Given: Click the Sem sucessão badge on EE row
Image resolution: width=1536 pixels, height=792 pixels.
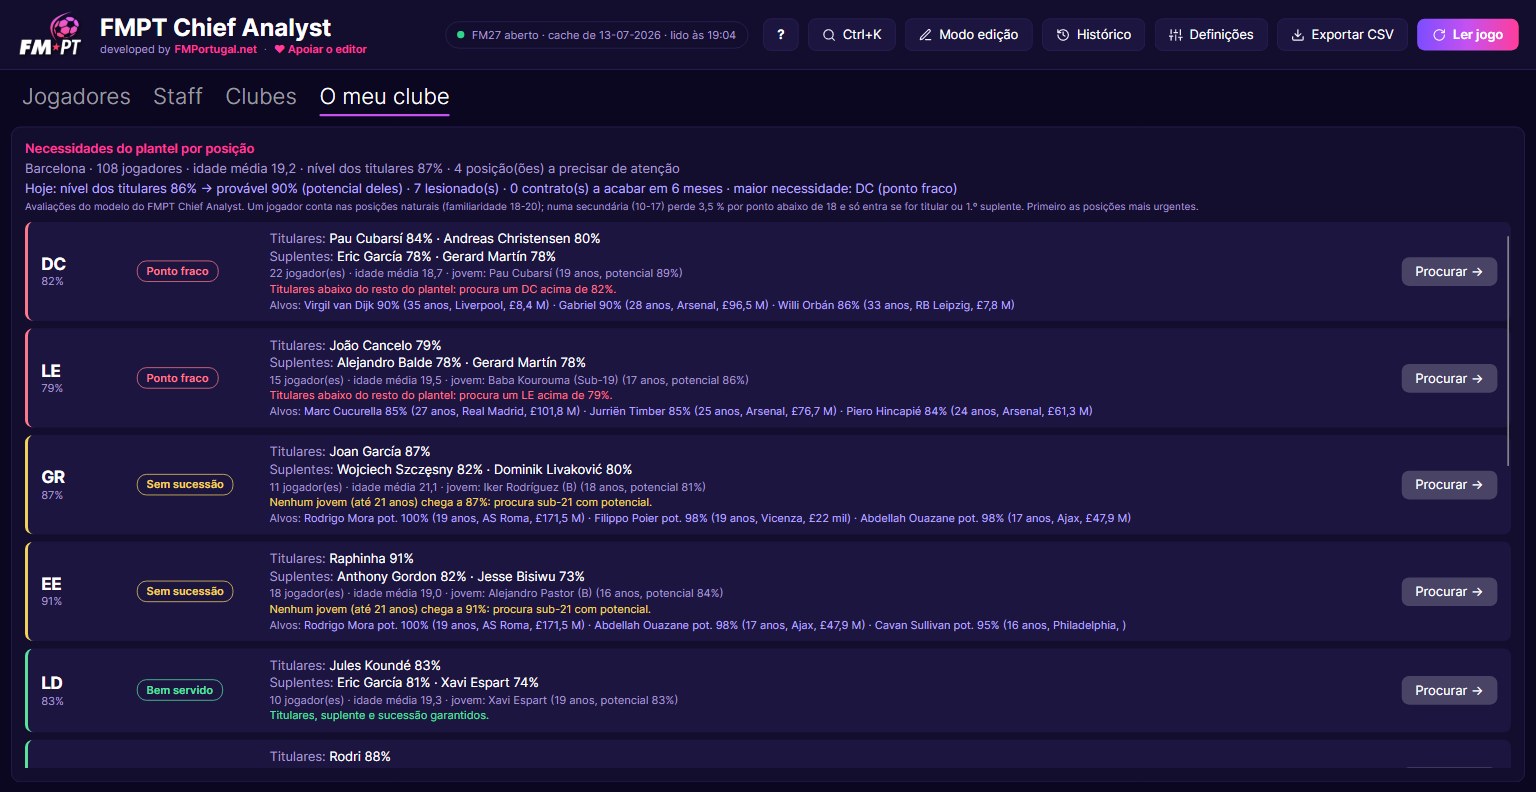Looking at the screenshot, I should (x=185, y=591).
